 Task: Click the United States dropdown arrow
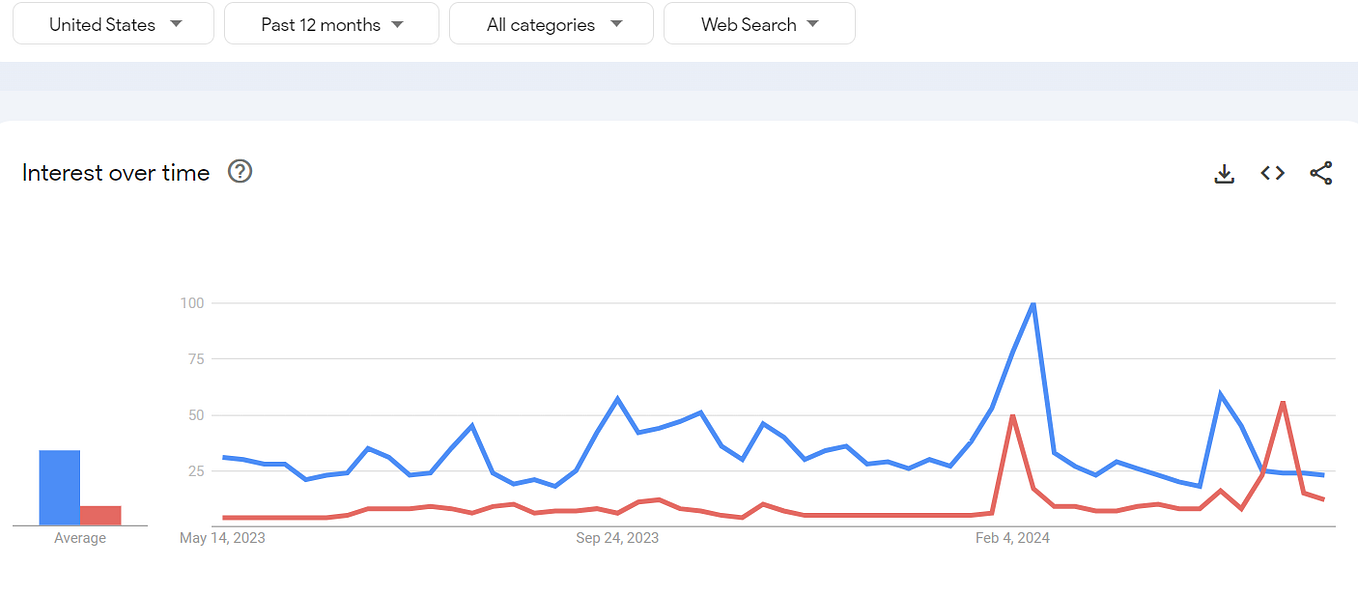(x=176, y=24)
